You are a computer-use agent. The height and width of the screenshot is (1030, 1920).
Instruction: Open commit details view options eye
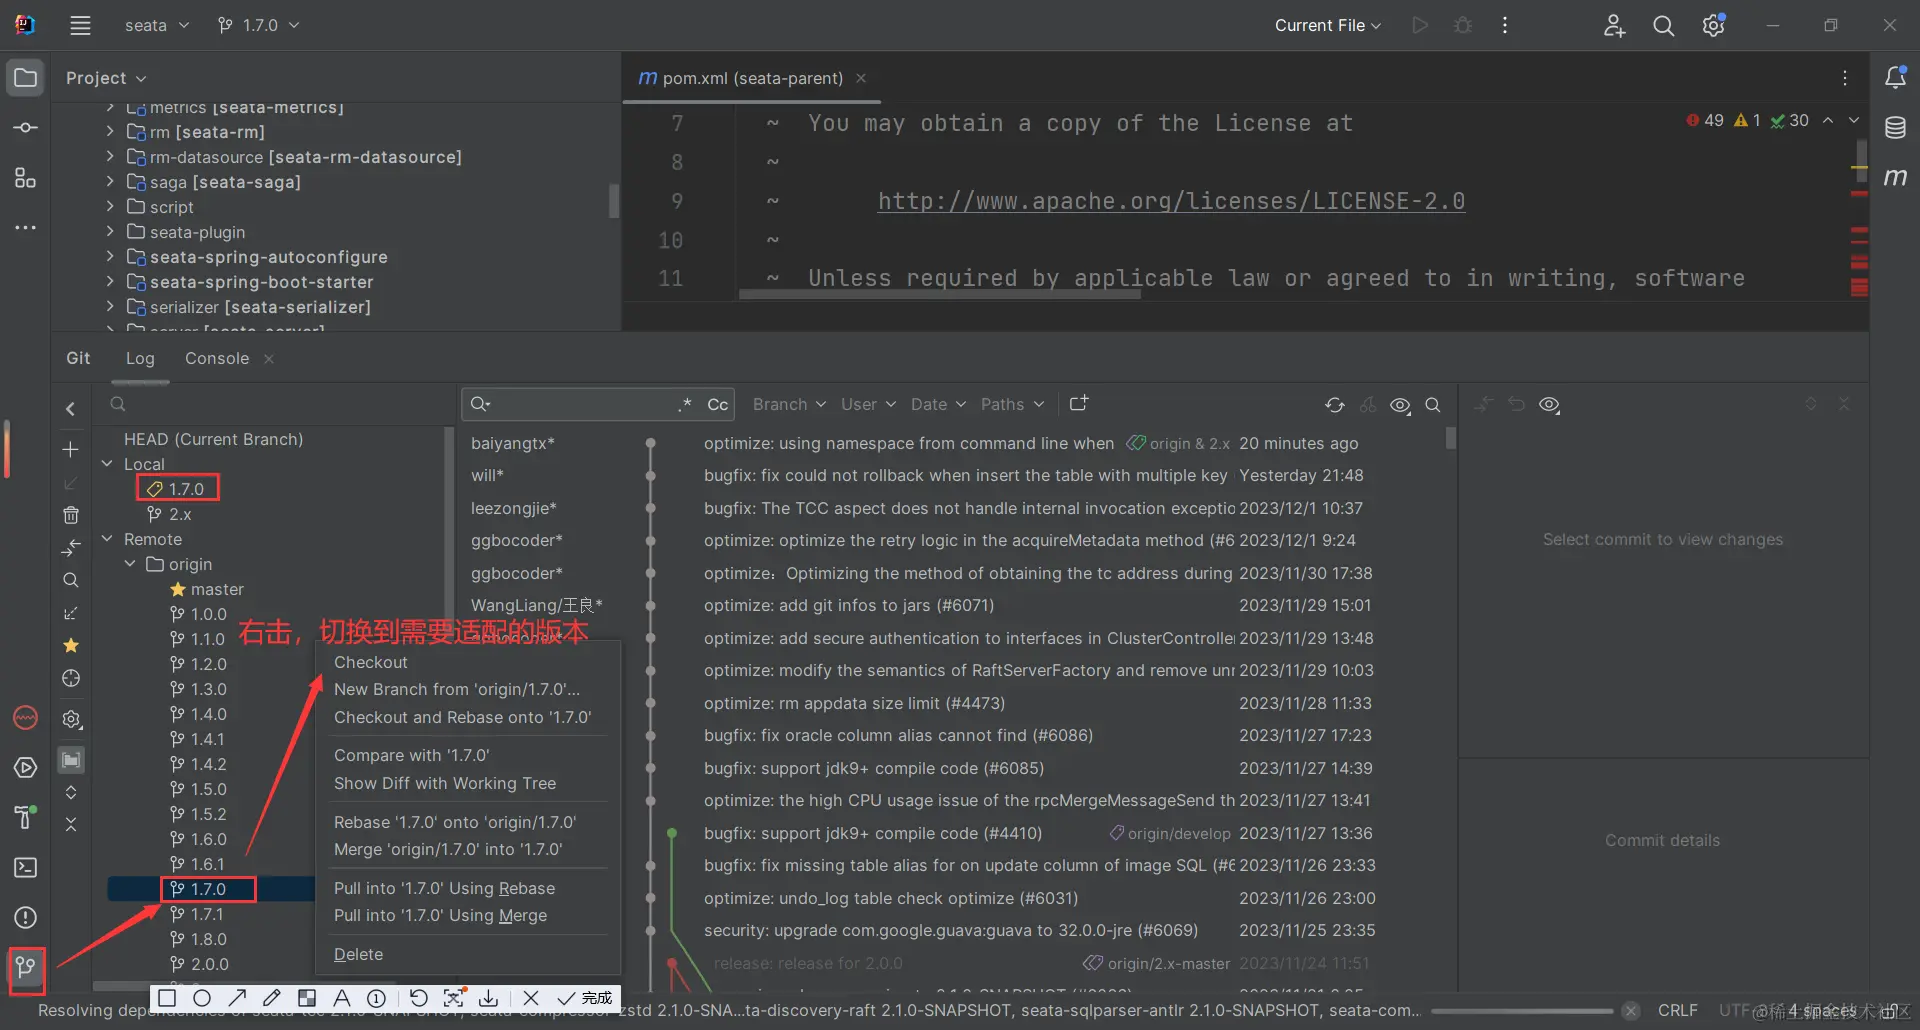1550,405
